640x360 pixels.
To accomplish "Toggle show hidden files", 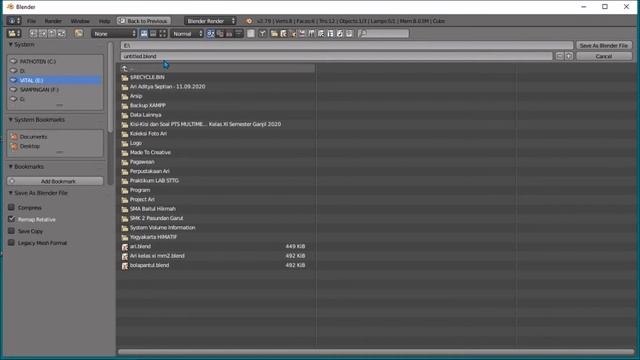I will 251,33.
